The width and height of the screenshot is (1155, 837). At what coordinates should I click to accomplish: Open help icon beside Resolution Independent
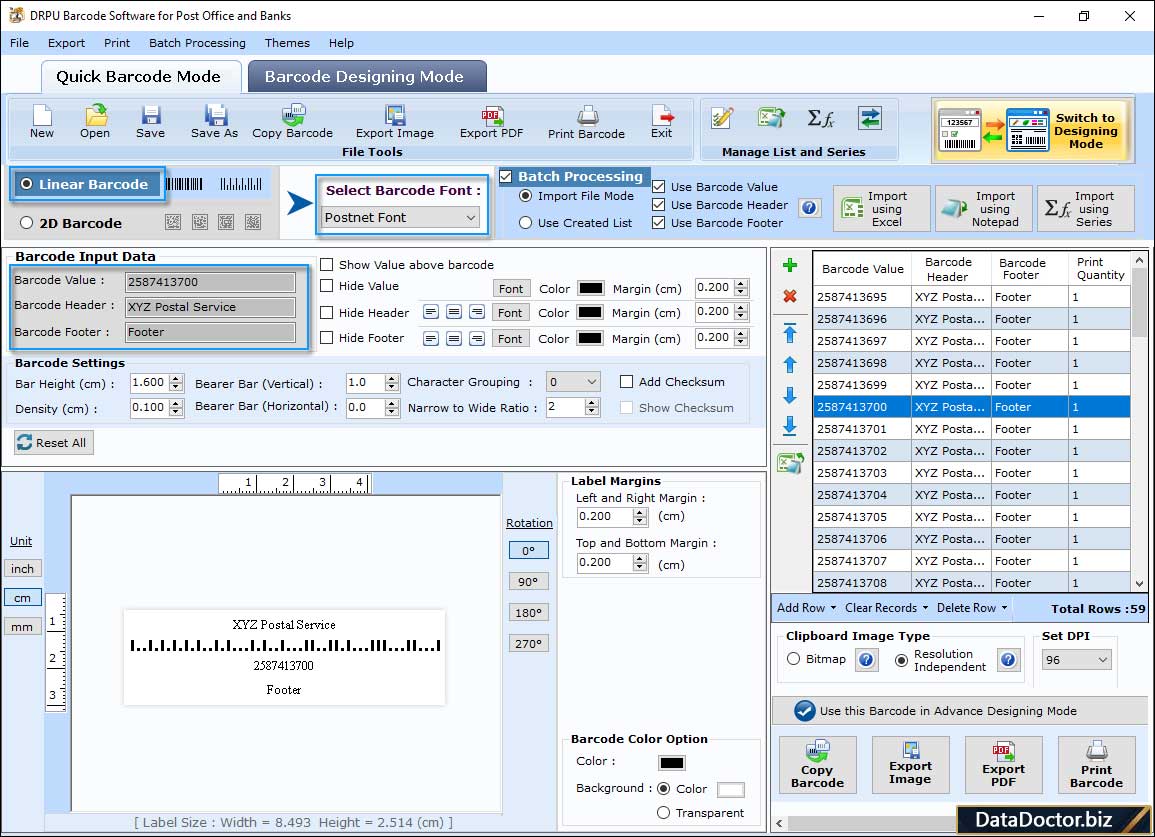tap(1008, 659)
